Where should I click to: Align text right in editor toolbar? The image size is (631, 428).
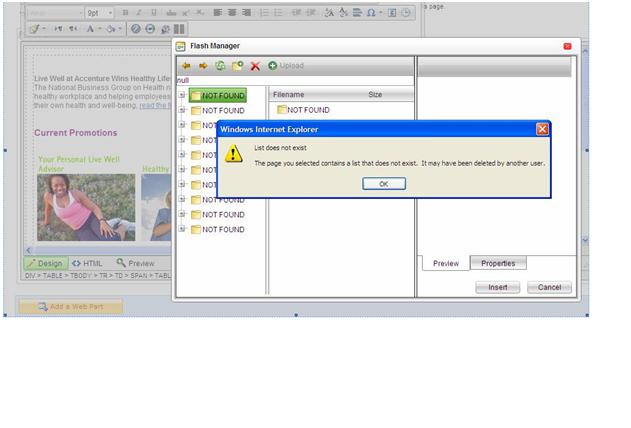coord(246,13)
